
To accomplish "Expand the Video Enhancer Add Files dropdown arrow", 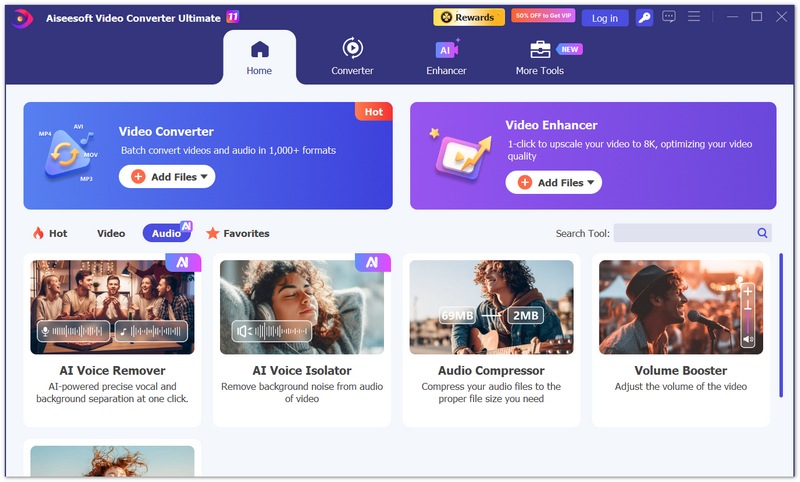I will 591,183.
